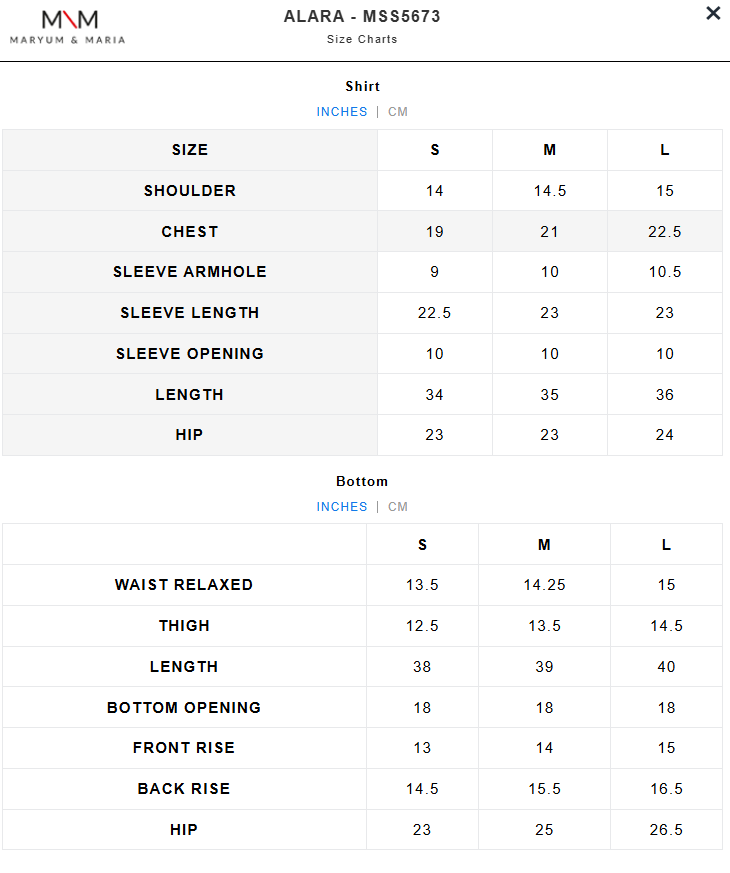Viewport: 730px width, 873px height.
Task: Click the ALARA - MSS5673 title
Action: tap(362, 17)
